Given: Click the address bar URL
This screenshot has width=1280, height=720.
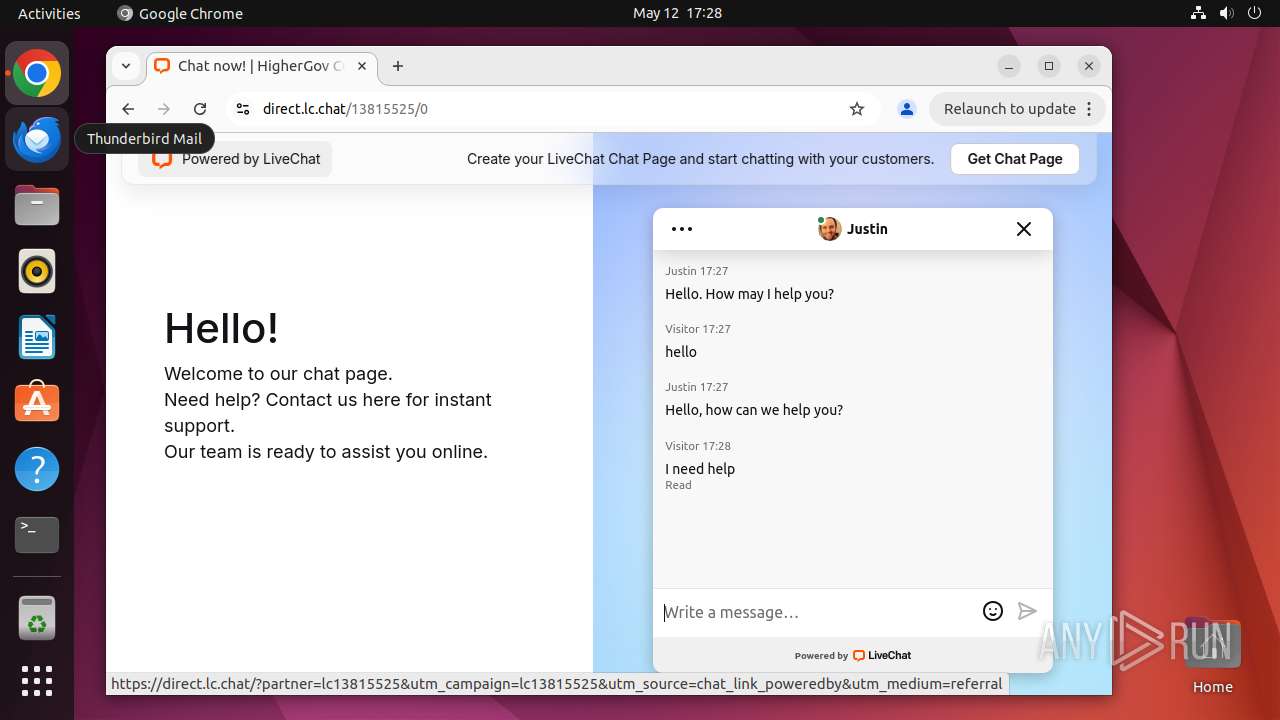Looking at the screenshot, I should pos(345,109).
